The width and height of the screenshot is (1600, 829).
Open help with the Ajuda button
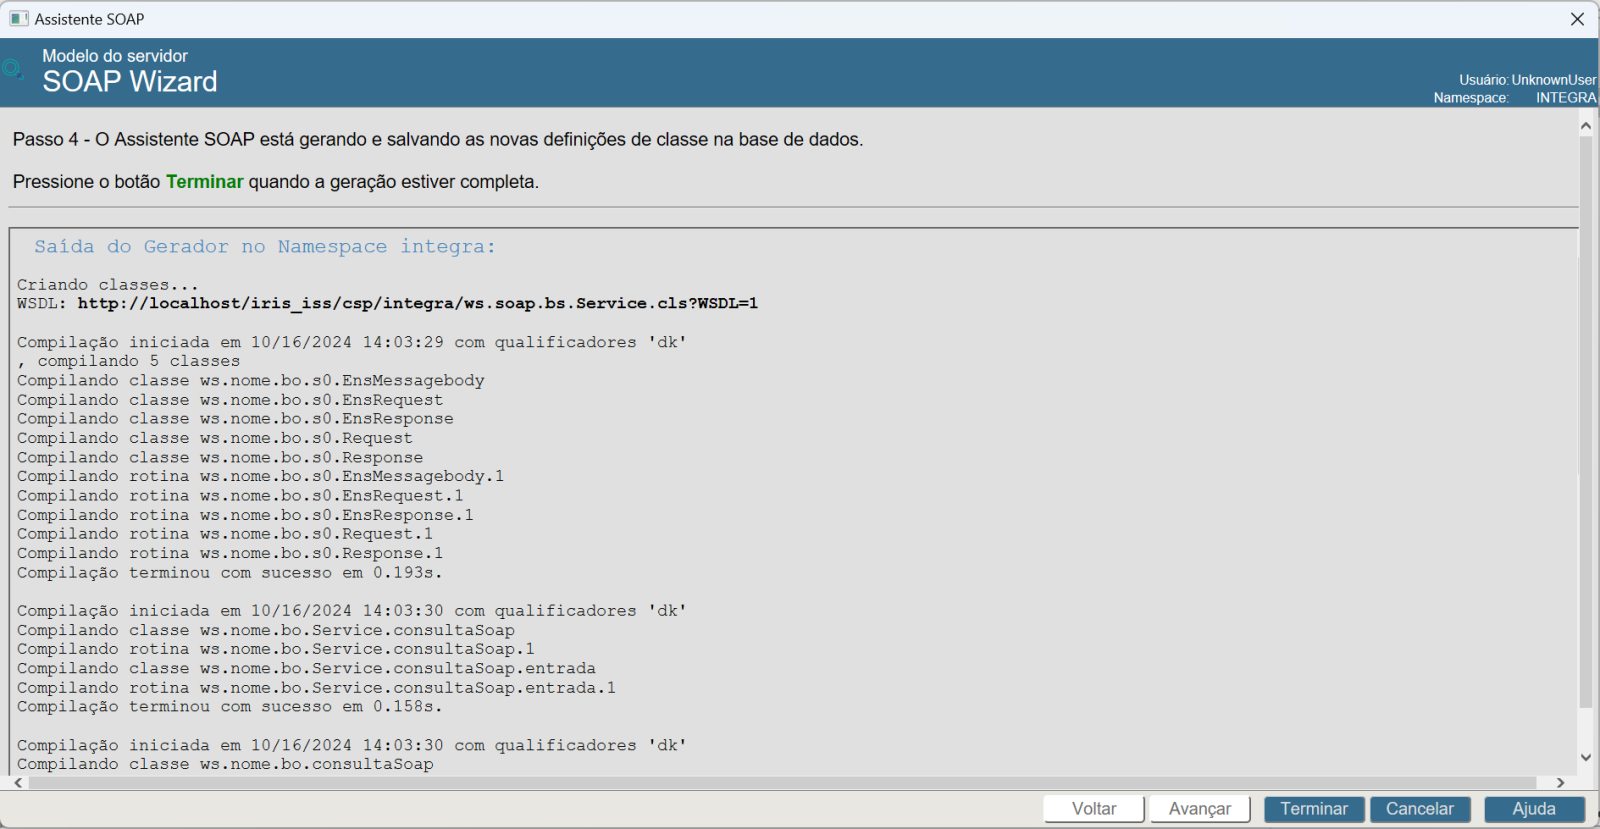coord(1533,809)
